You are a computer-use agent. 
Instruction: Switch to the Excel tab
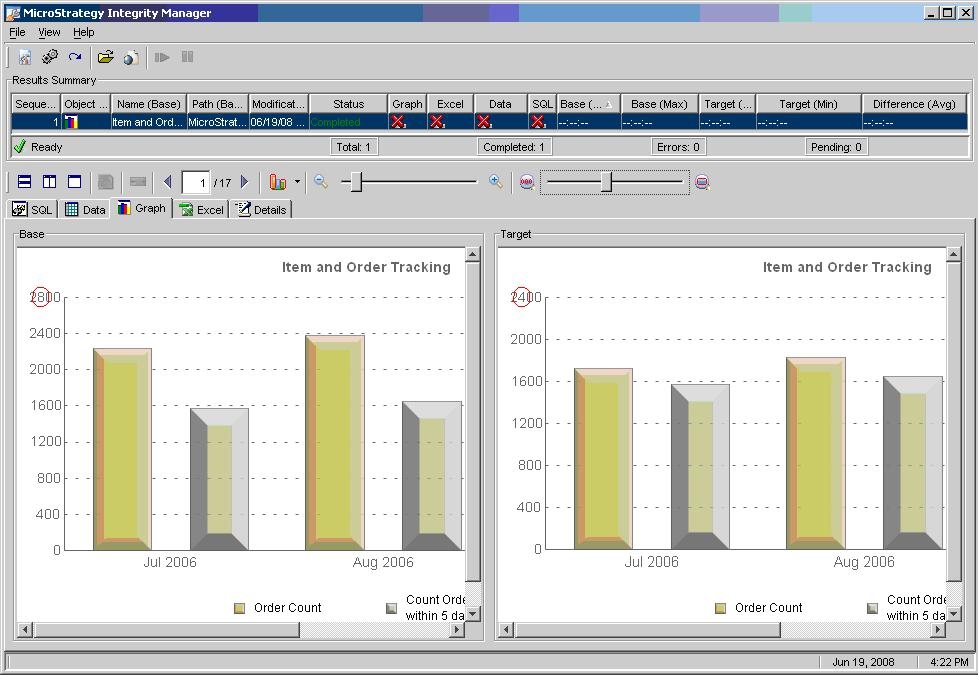click(x=201, y=210)
